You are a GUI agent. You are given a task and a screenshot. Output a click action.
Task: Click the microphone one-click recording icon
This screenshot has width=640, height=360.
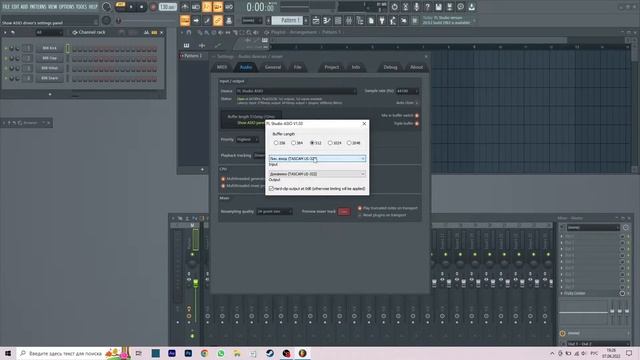416,7
